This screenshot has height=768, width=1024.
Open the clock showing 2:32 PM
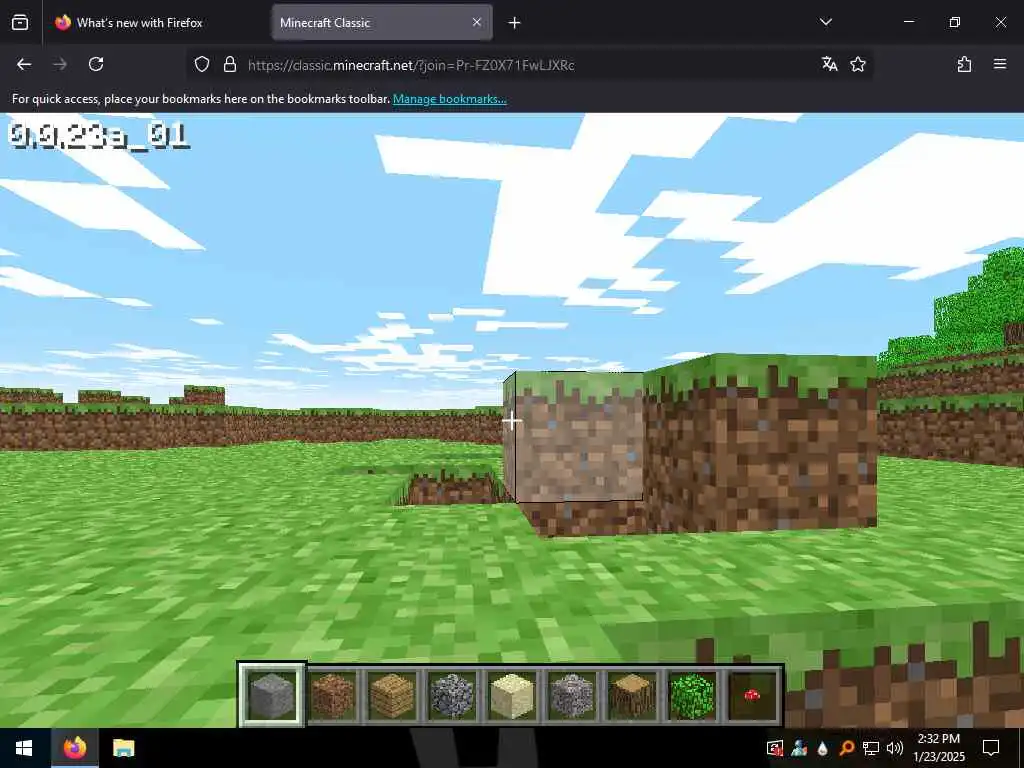(938, 748)
